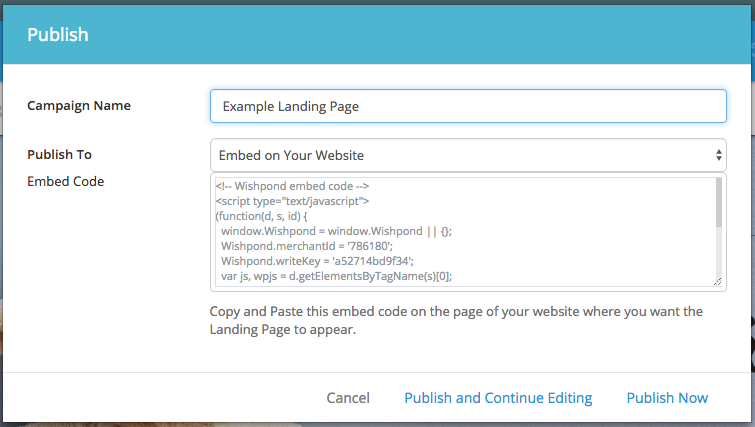Screen dimensions: 755x427
Task: Click the embed code resize handle
Action: [717, 282]
